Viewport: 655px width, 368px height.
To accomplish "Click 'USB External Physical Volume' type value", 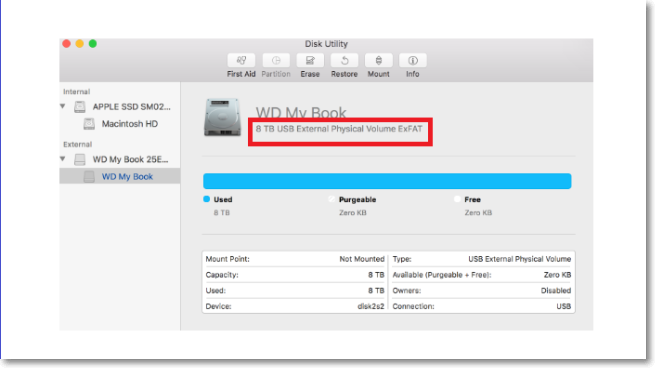I will 520,259.
